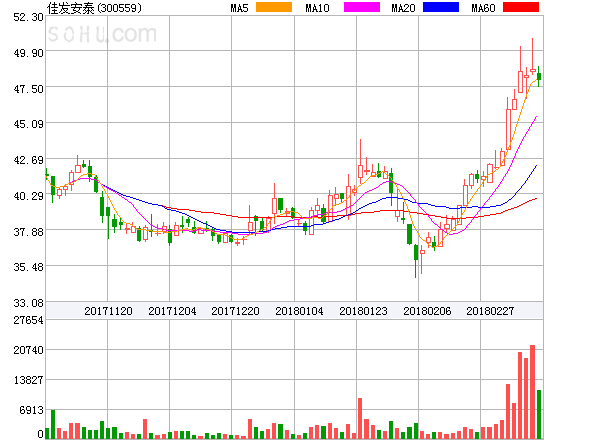Click the 20740 volume axis label
This screenshot has height=440, width=600.
(x=28, y=350)
